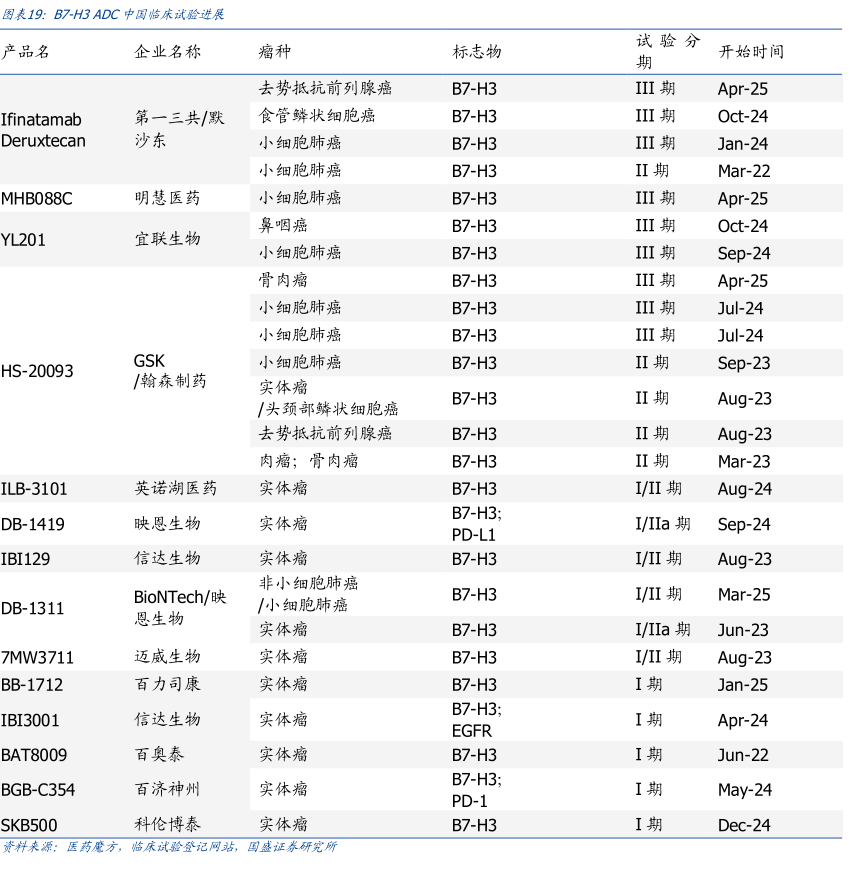
Task: Select the BioNTech/映恩生物 company cell
Action: [x=180, y=607]
